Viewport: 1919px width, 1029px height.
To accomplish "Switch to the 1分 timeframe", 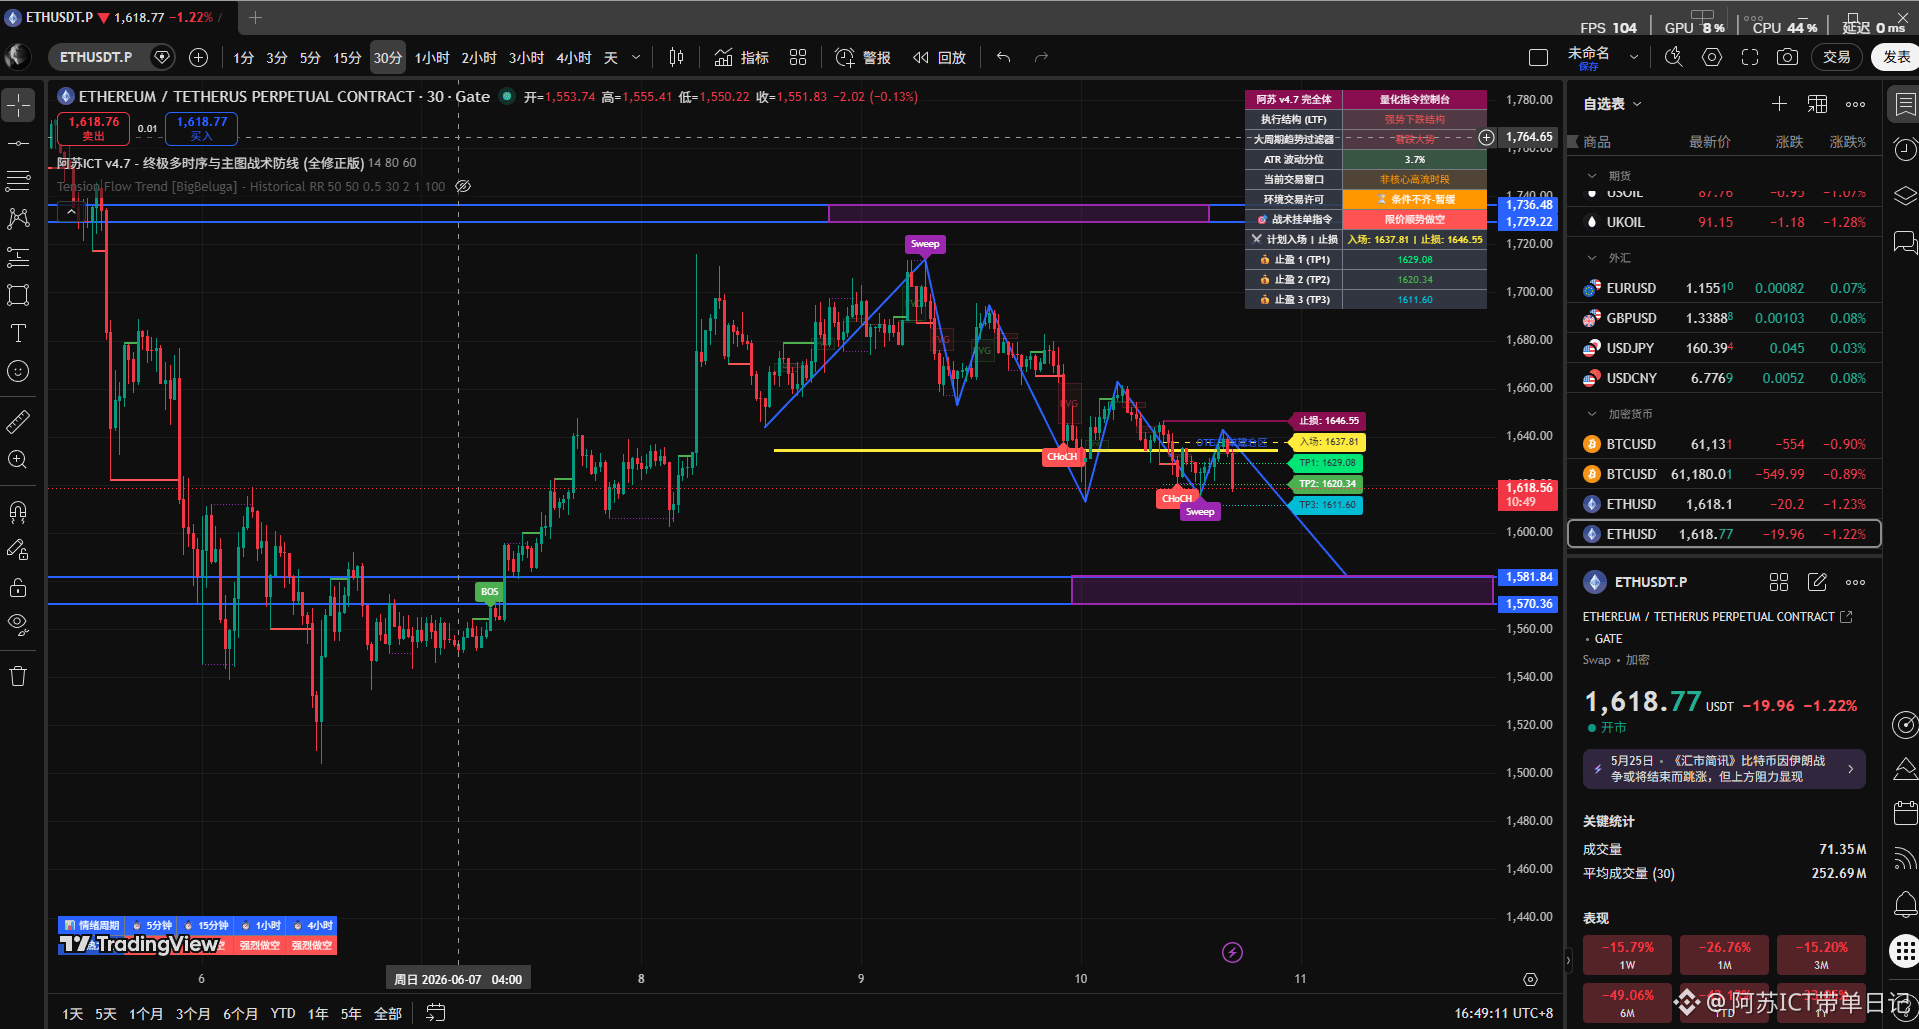I will (x=244, y=58).
